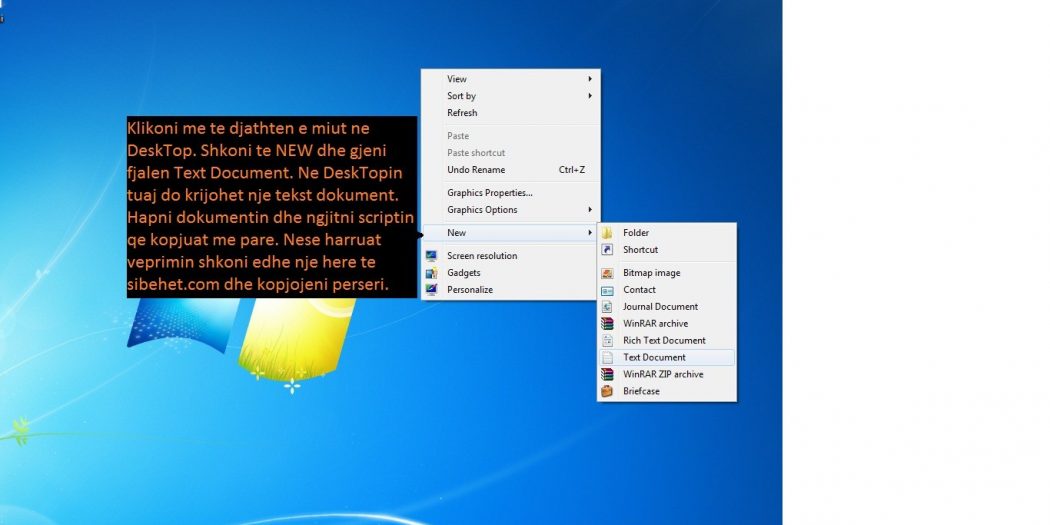Open the Graphics Options entry
1050x525 pixels.
click(x=510, y=210)
